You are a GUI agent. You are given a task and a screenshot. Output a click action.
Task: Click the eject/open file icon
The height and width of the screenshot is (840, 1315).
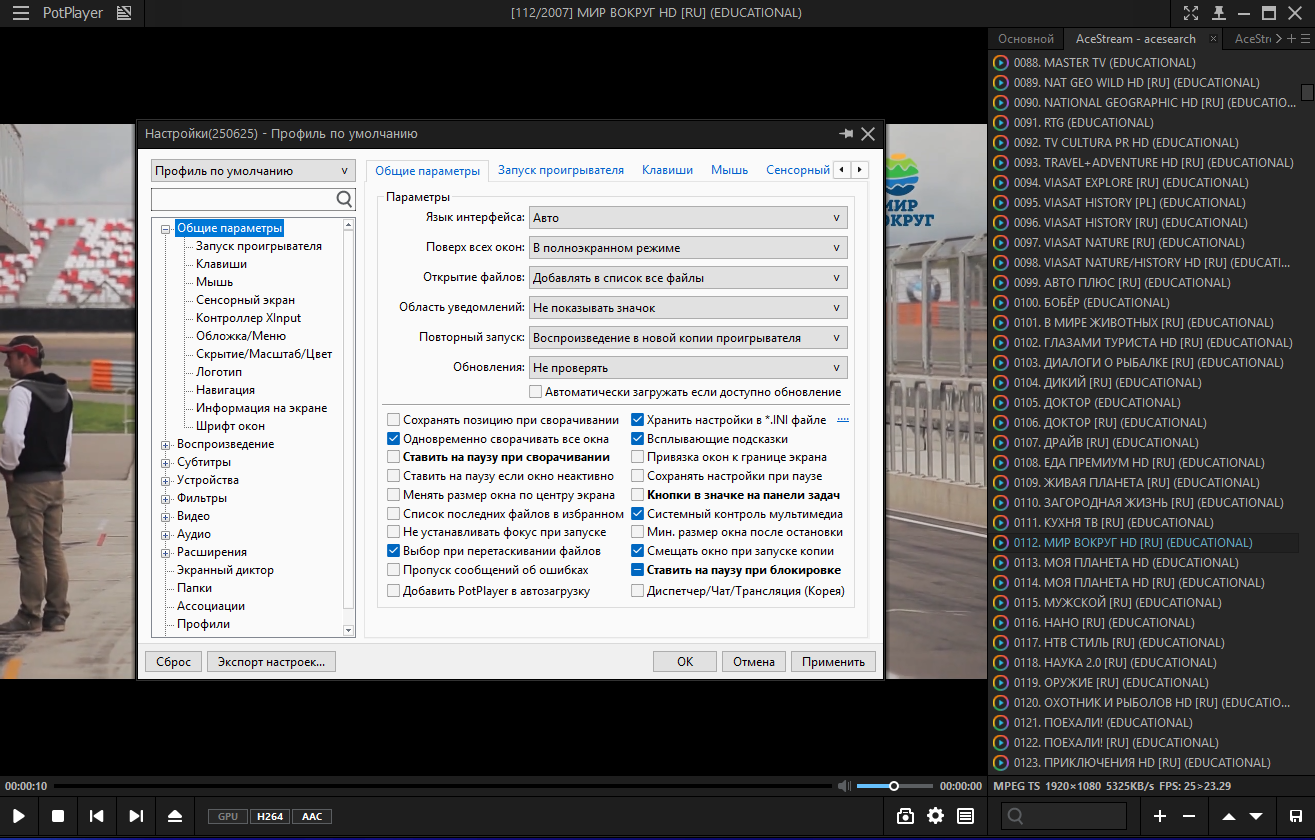pos(175,816)
